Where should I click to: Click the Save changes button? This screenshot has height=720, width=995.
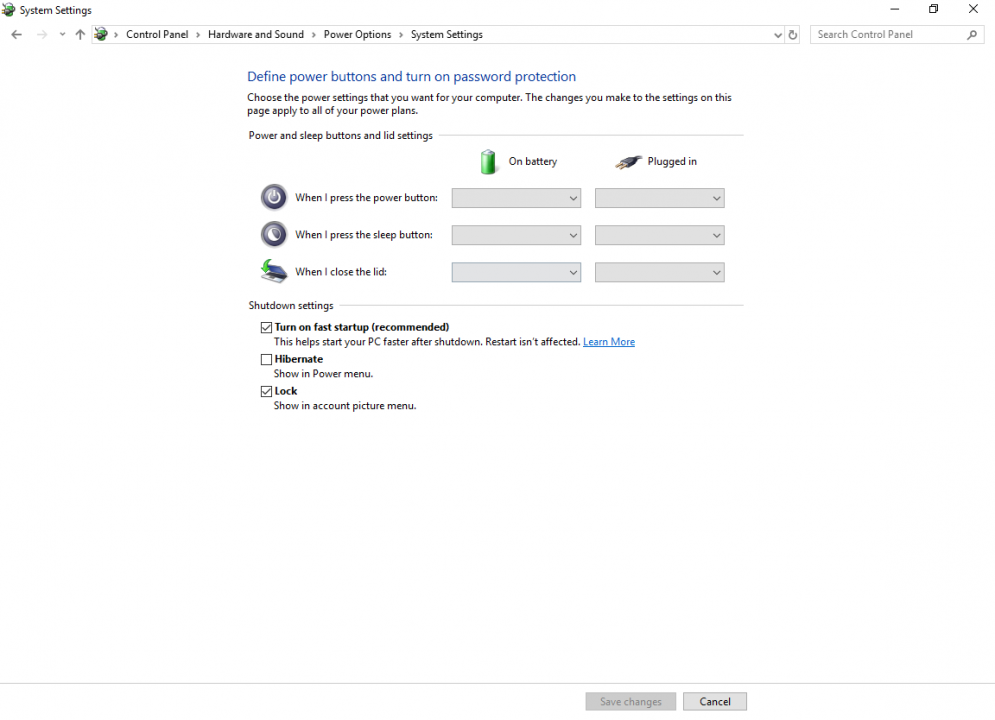pos(631,702)
